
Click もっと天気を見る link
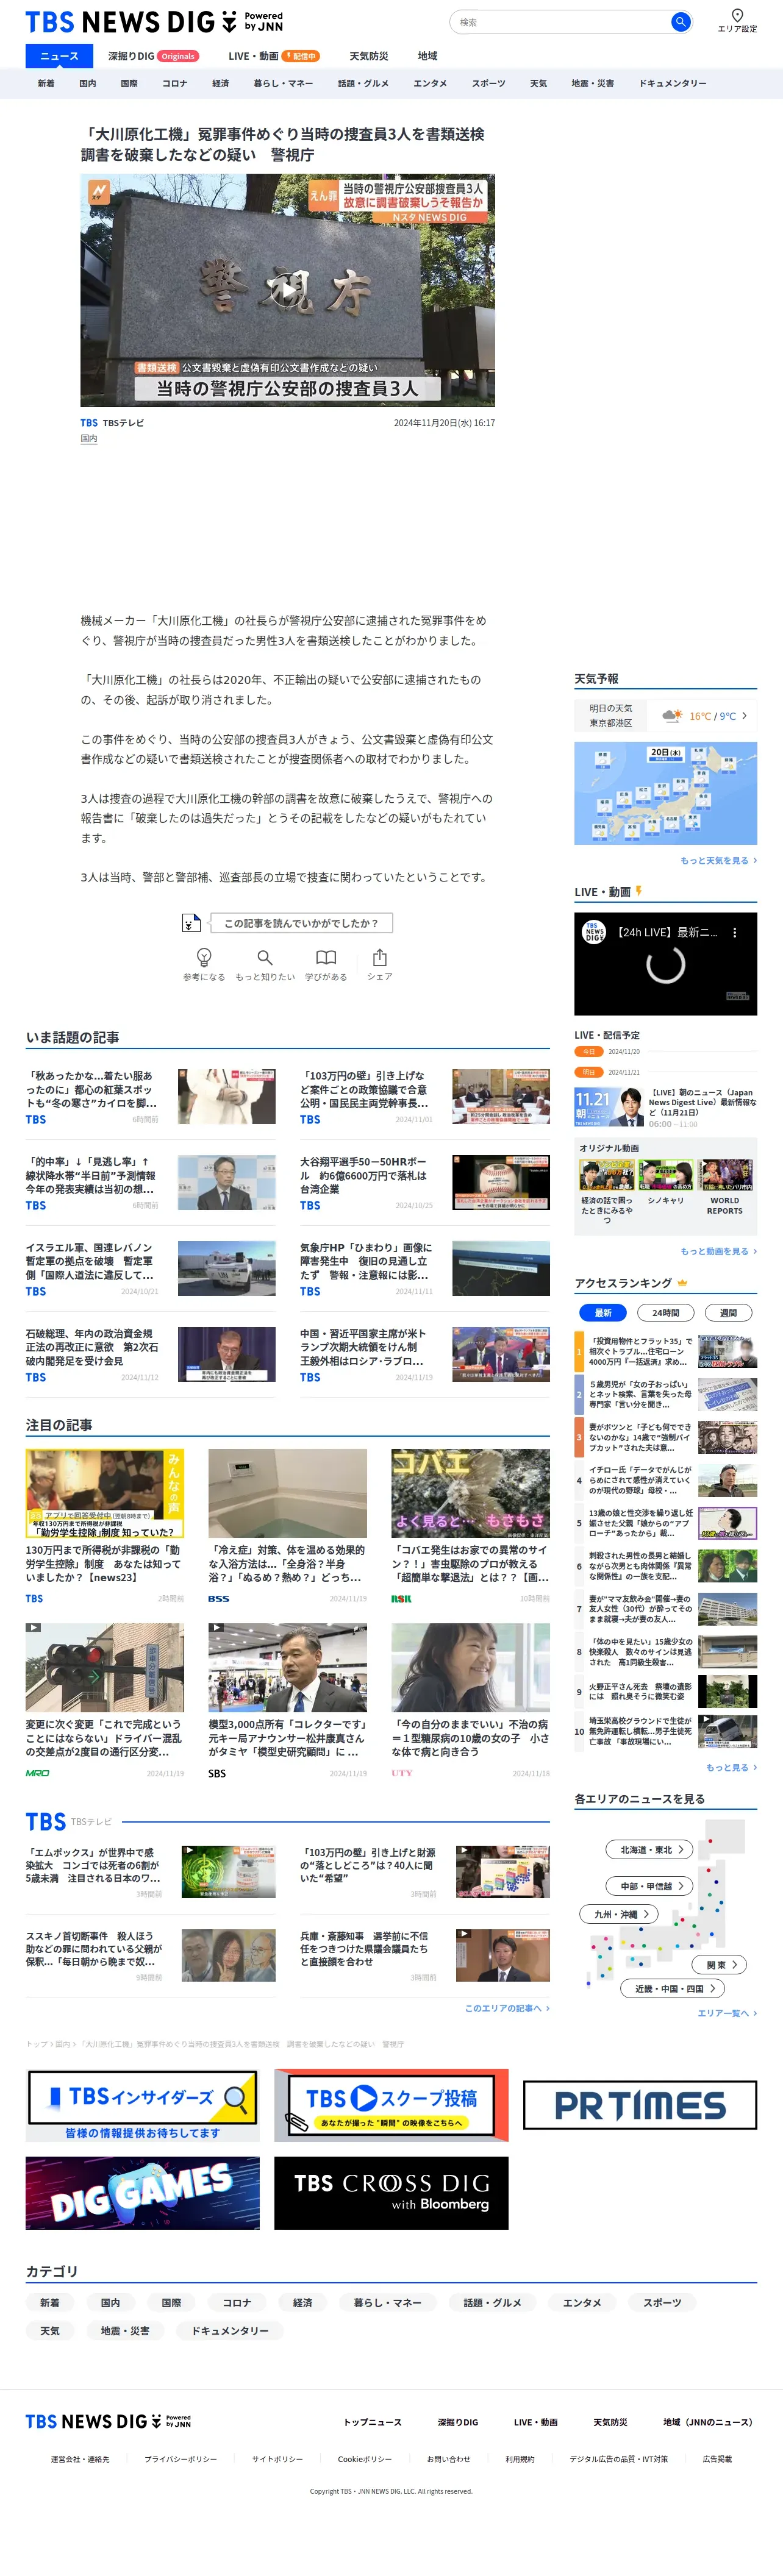pos(718,860)
